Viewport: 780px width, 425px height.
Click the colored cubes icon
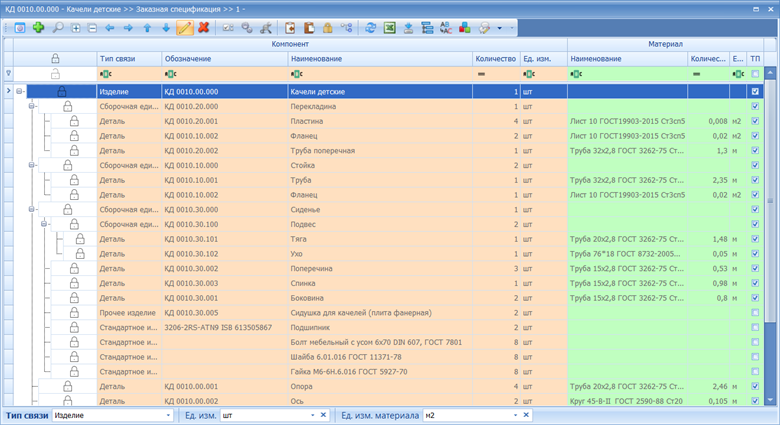pyautogui.click(x=465, y=28)
